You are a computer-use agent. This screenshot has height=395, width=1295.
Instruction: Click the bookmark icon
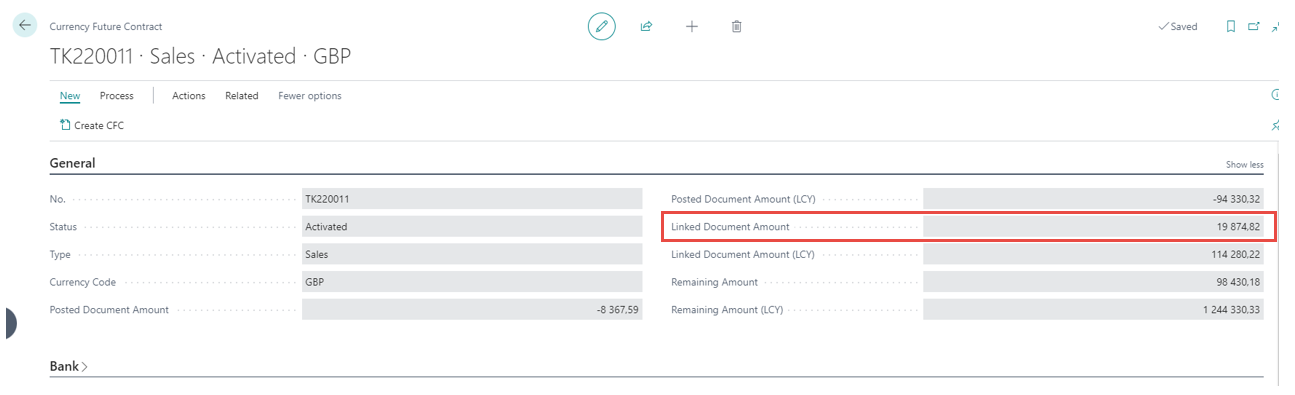click(x=1231, y=27)
